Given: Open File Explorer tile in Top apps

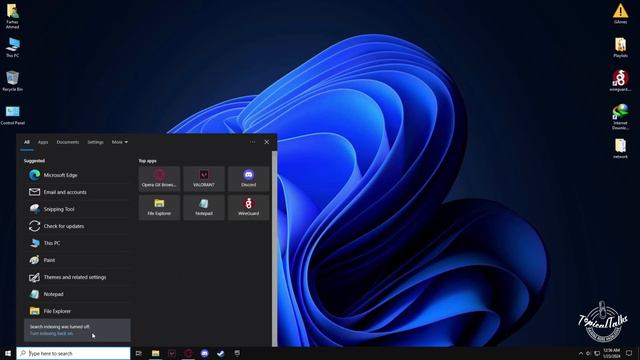Looking at the screenshot, I should pyautogui.click(x=159, y=207).
